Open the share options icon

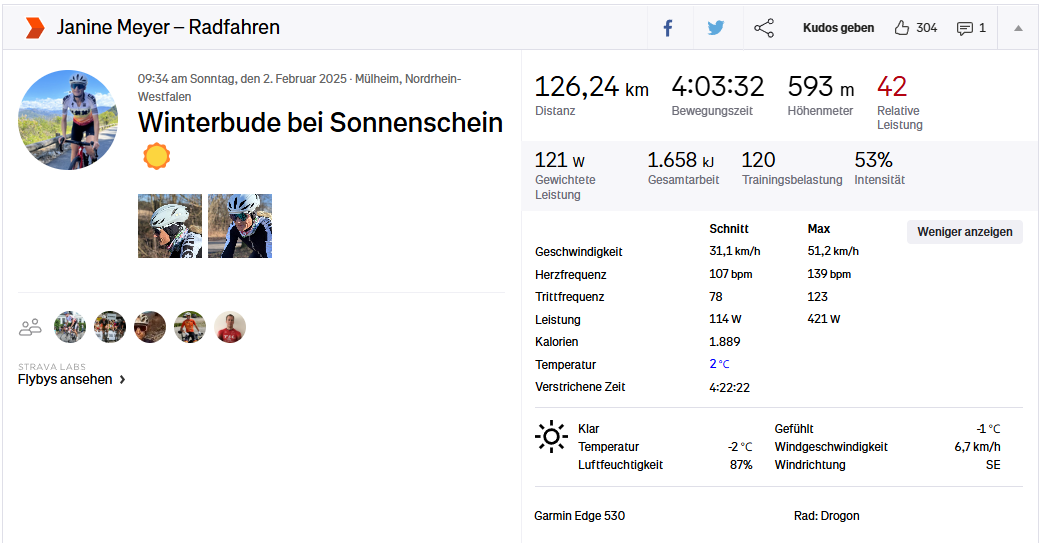[764, 28]
